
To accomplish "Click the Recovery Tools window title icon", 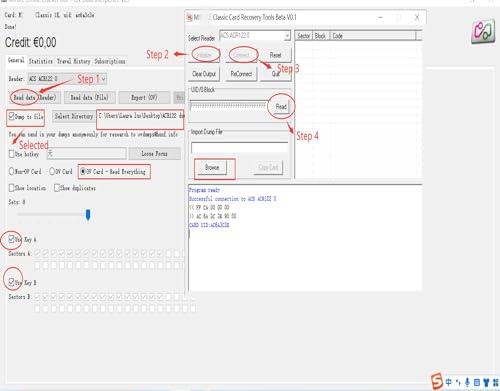I will pos(190,17).
